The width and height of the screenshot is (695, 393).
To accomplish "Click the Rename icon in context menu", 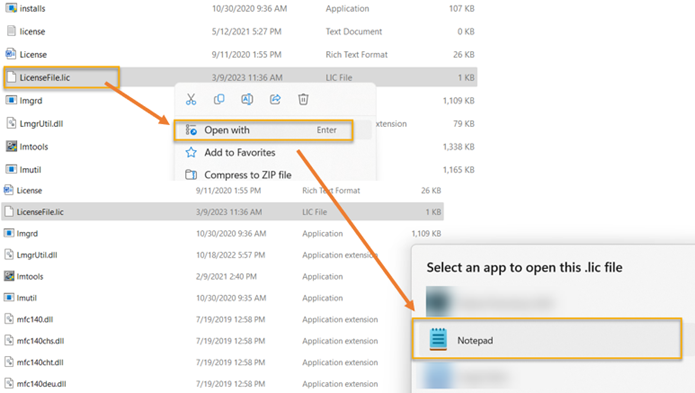I will point(247,99).
